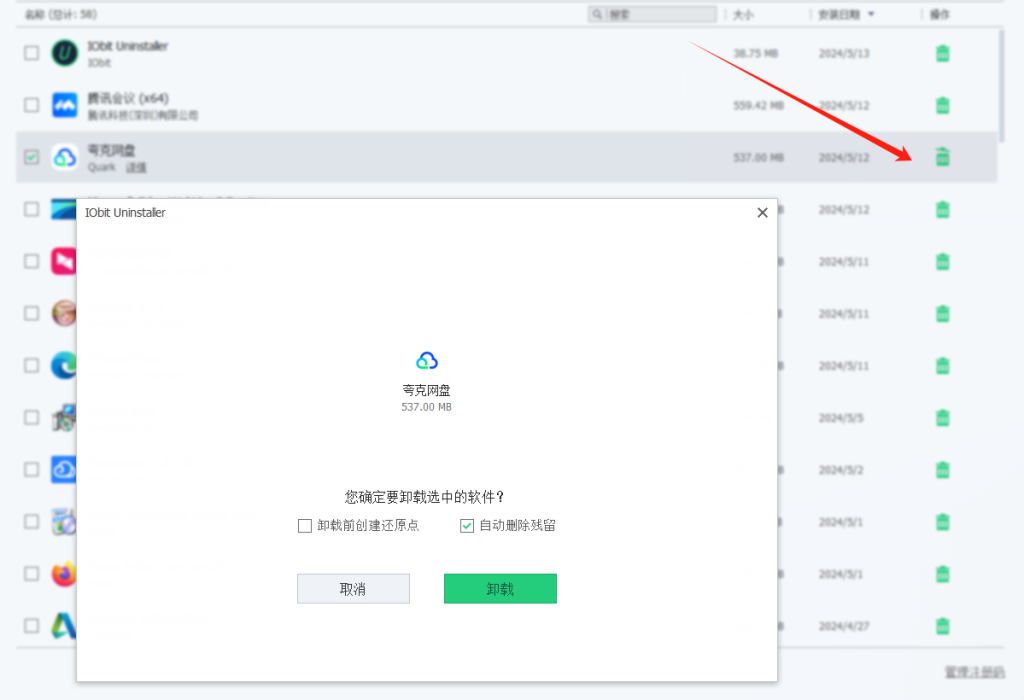
Task: Deselect the 夸克网盘 row checkbox
Action: (32, 157)
